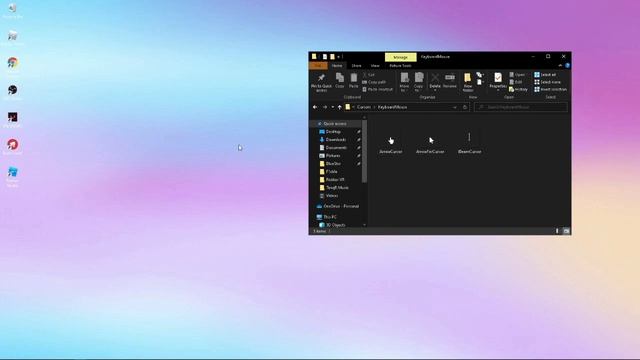Switch to the Home ribbon tab
This screenshot has width=640, height=360.
click(337, 66)
